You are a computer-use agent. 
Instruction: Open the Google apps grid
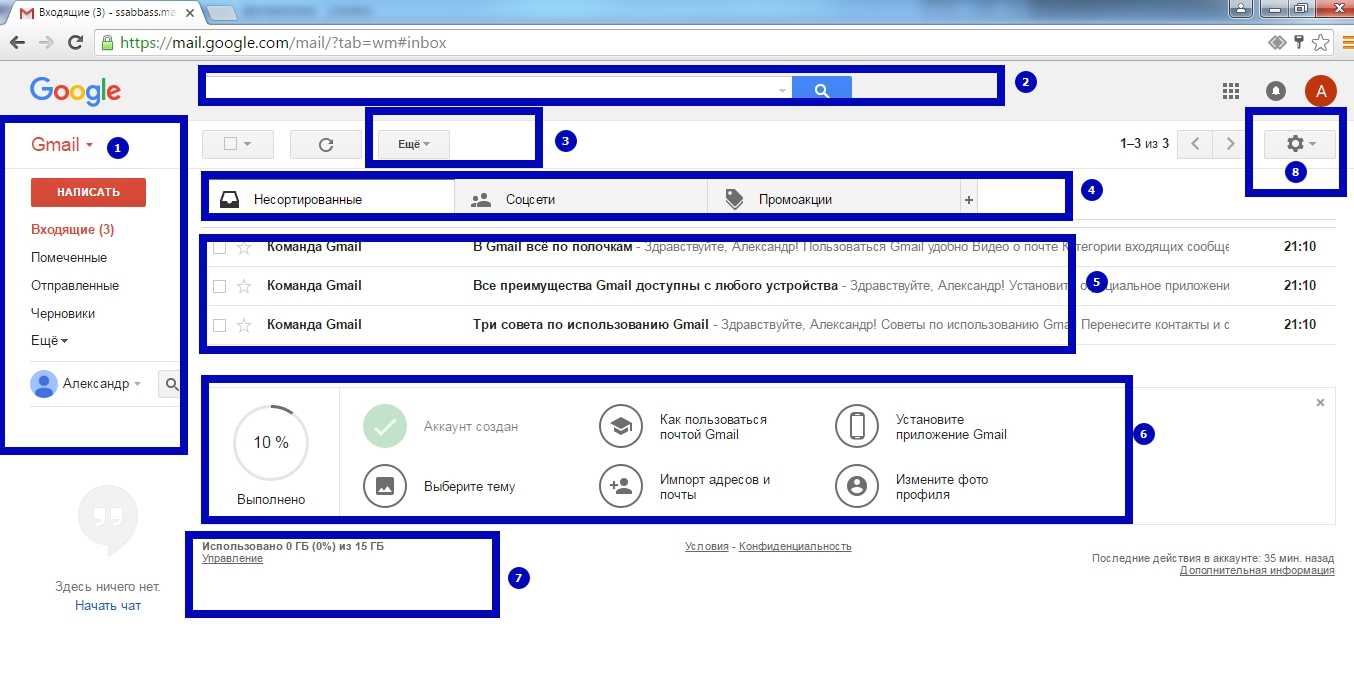pos(1231,91)
